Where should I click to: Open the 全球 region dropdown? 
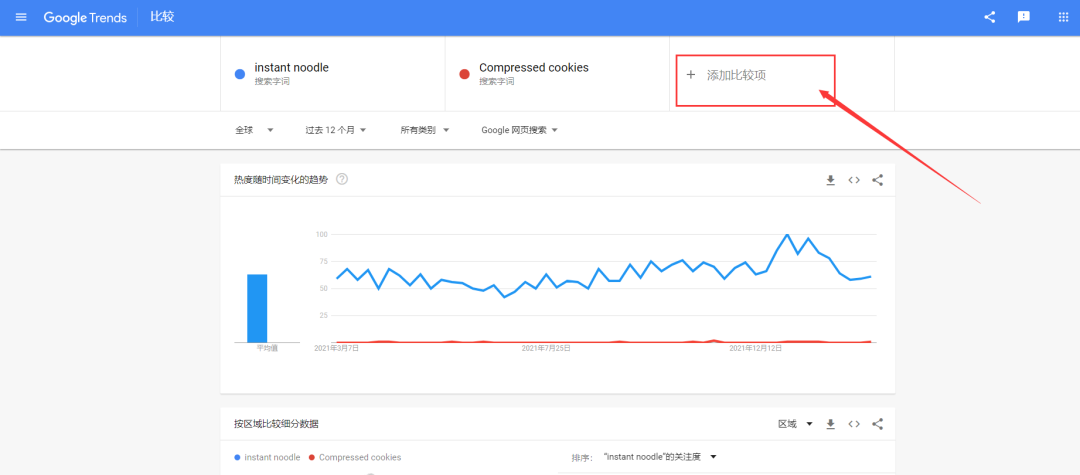pyautogui.click(x=254, y=130)
